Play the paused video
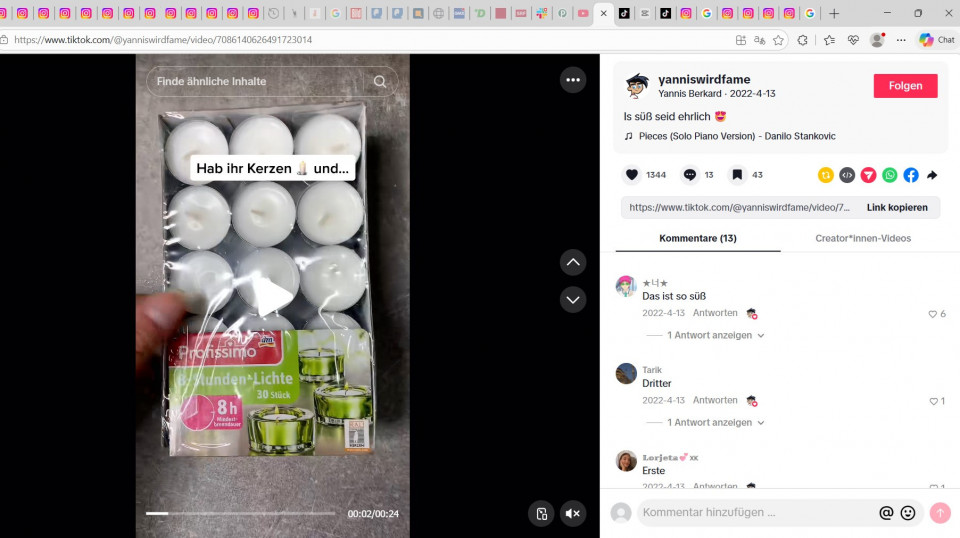Viewport: 960px width, 538px height. click(272, 296)
